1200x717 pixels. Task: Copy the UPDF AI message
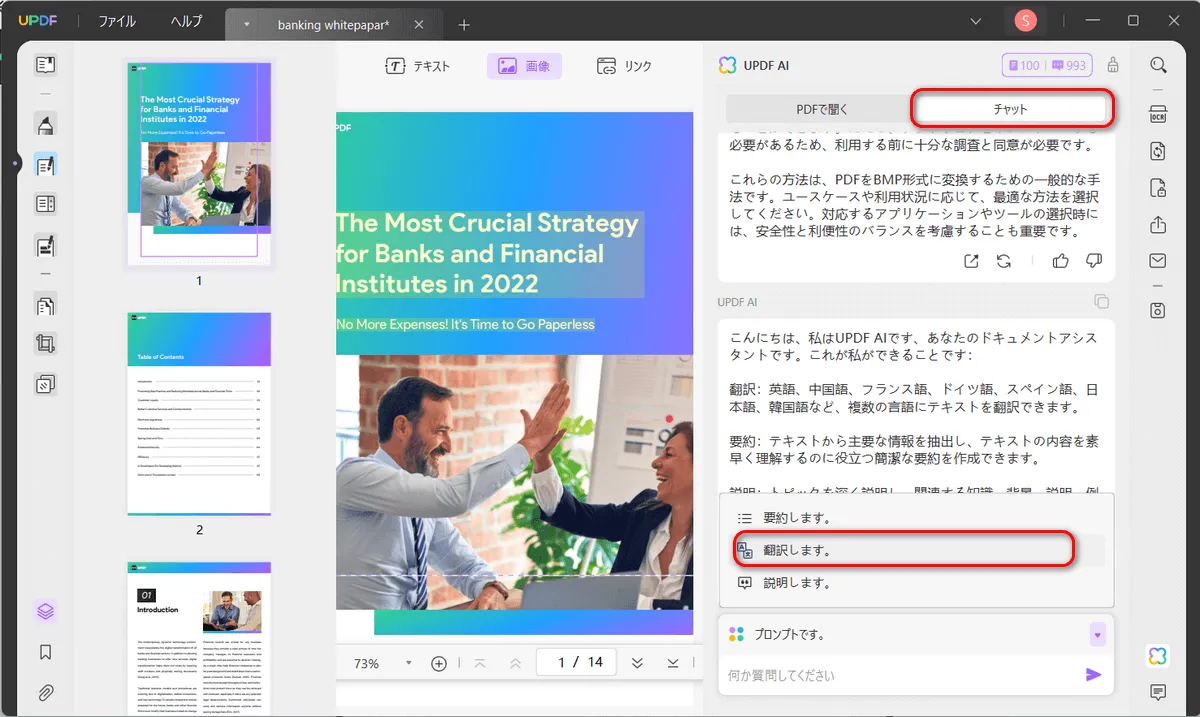click(x=1101, y=302)
